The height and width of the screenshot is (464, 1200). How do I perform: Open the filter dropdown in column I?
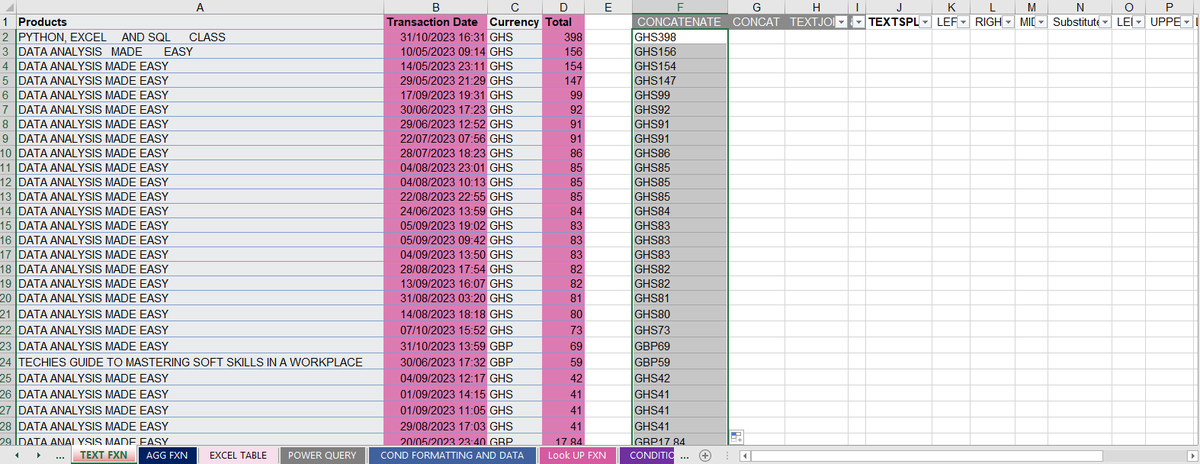[x=858, y=22]
